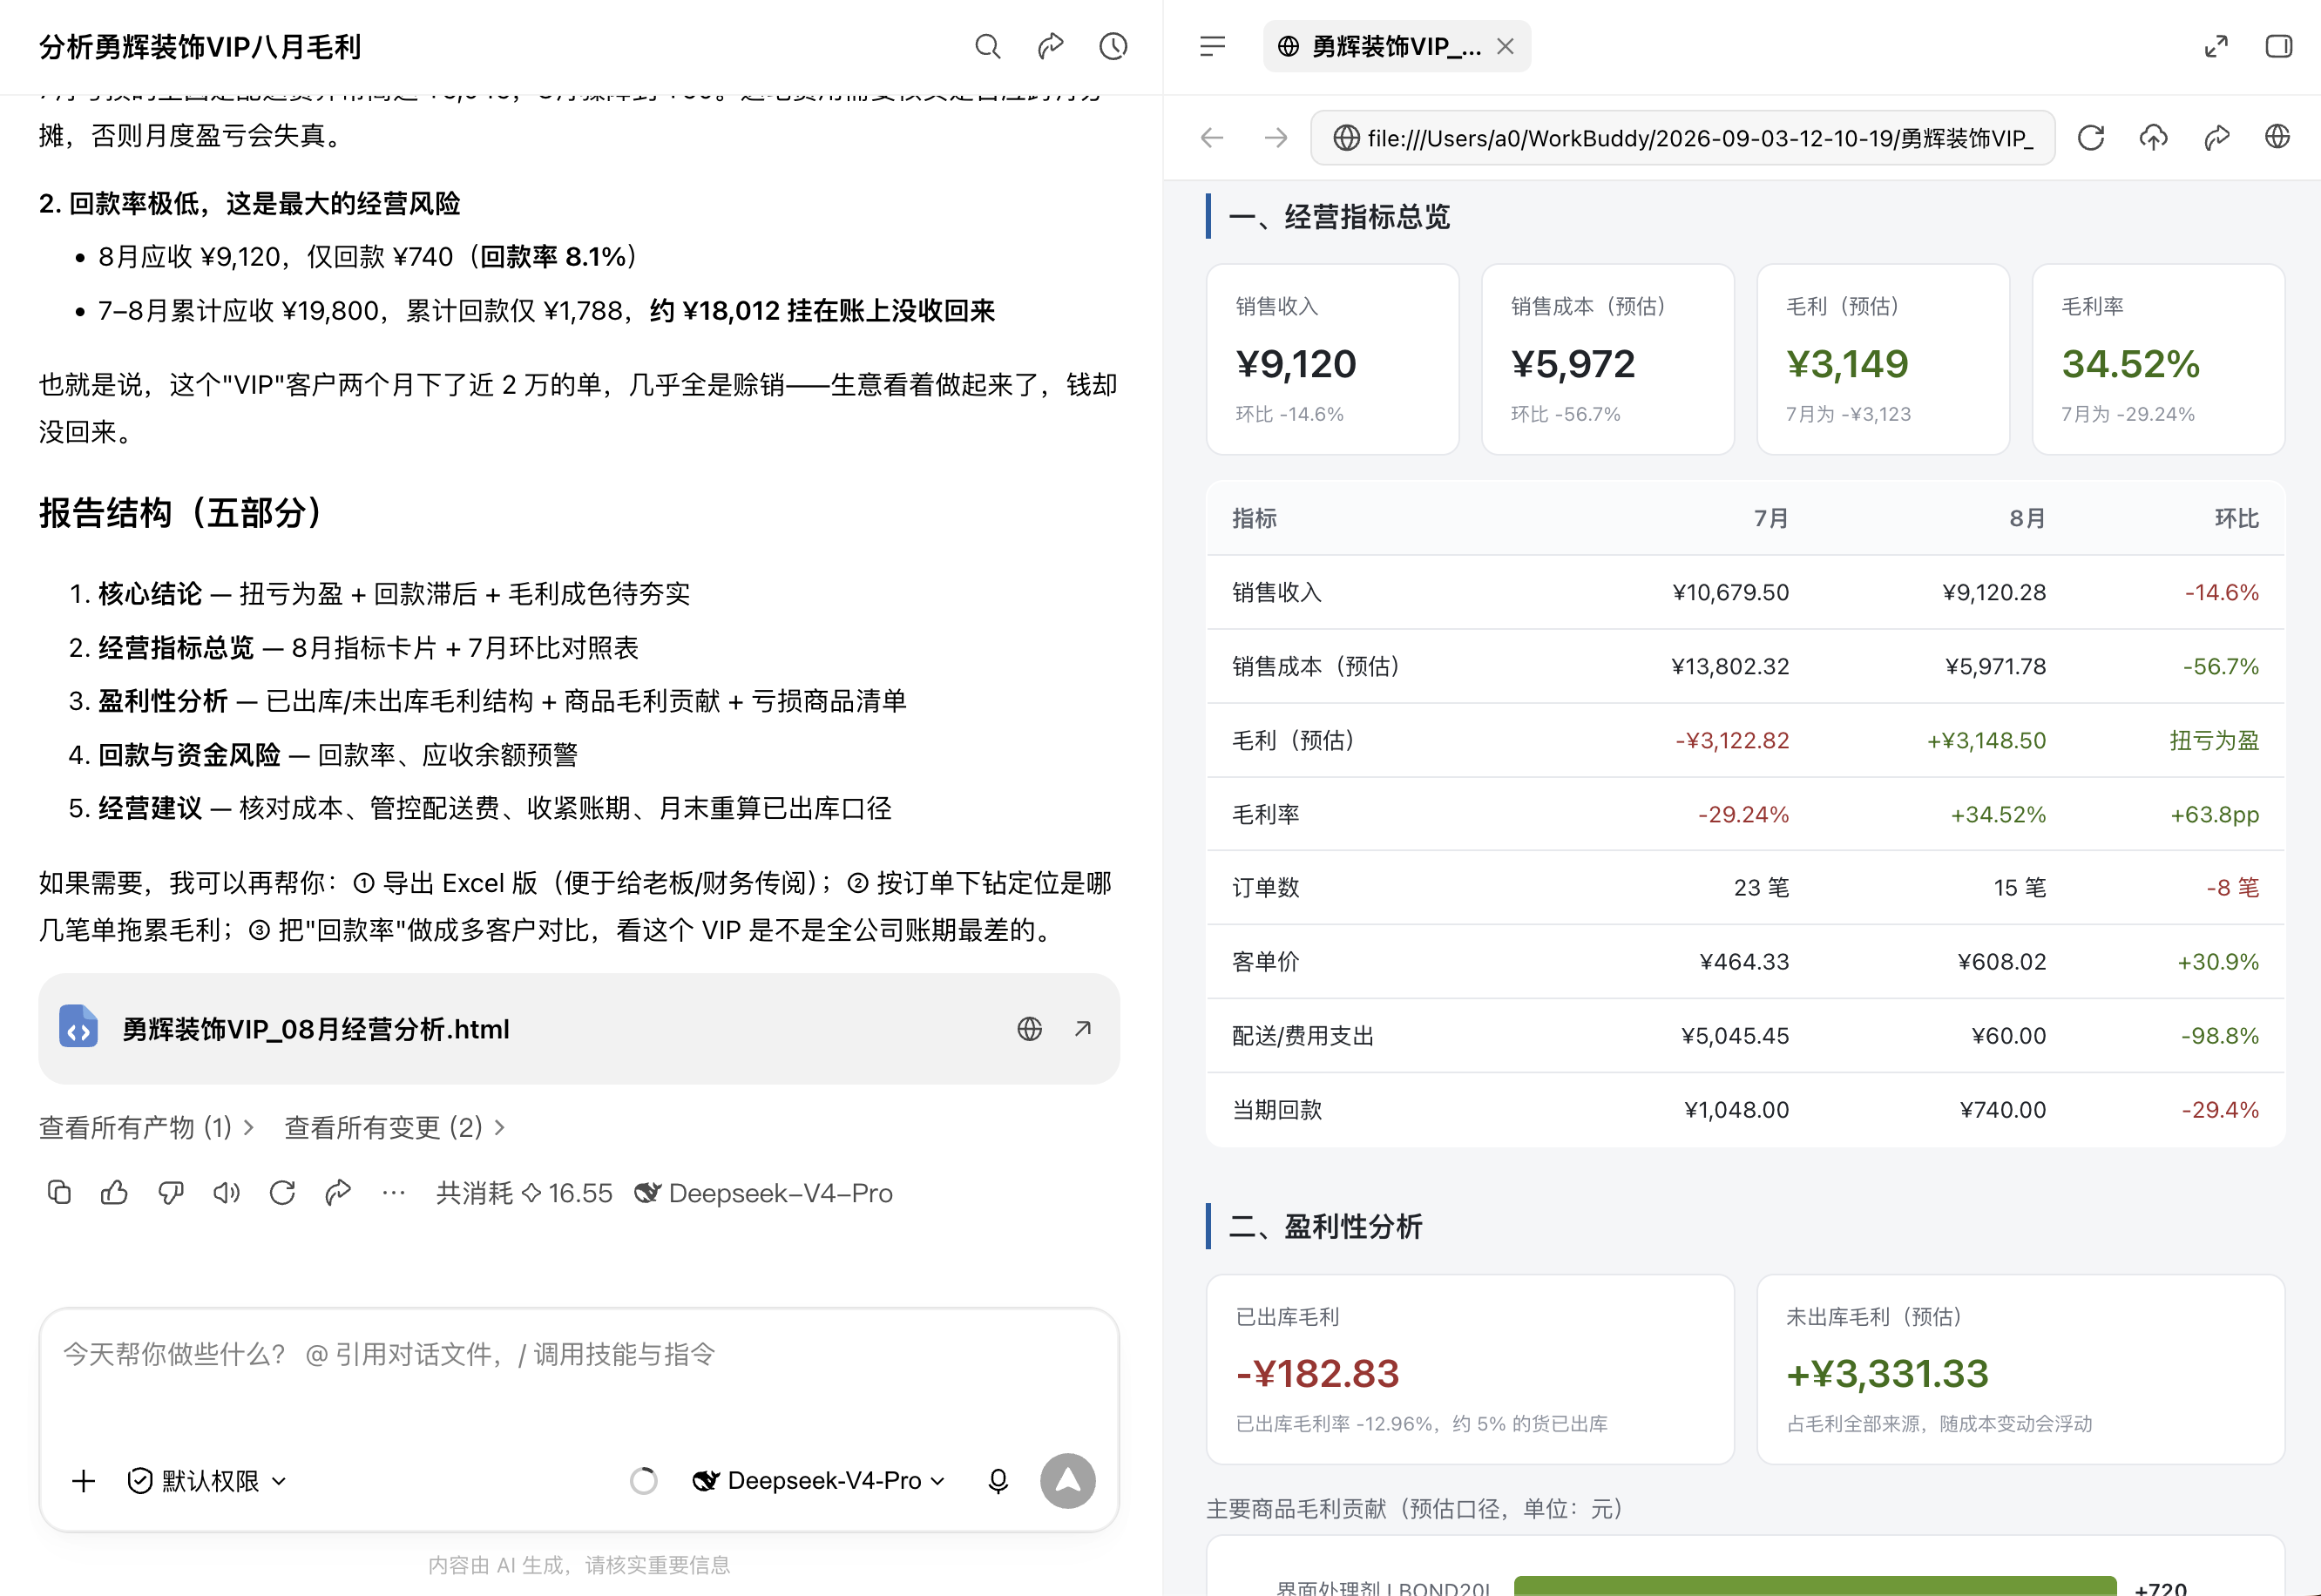
Task: Click the share arrow in chat header
Action: (x=1050, y=46)
